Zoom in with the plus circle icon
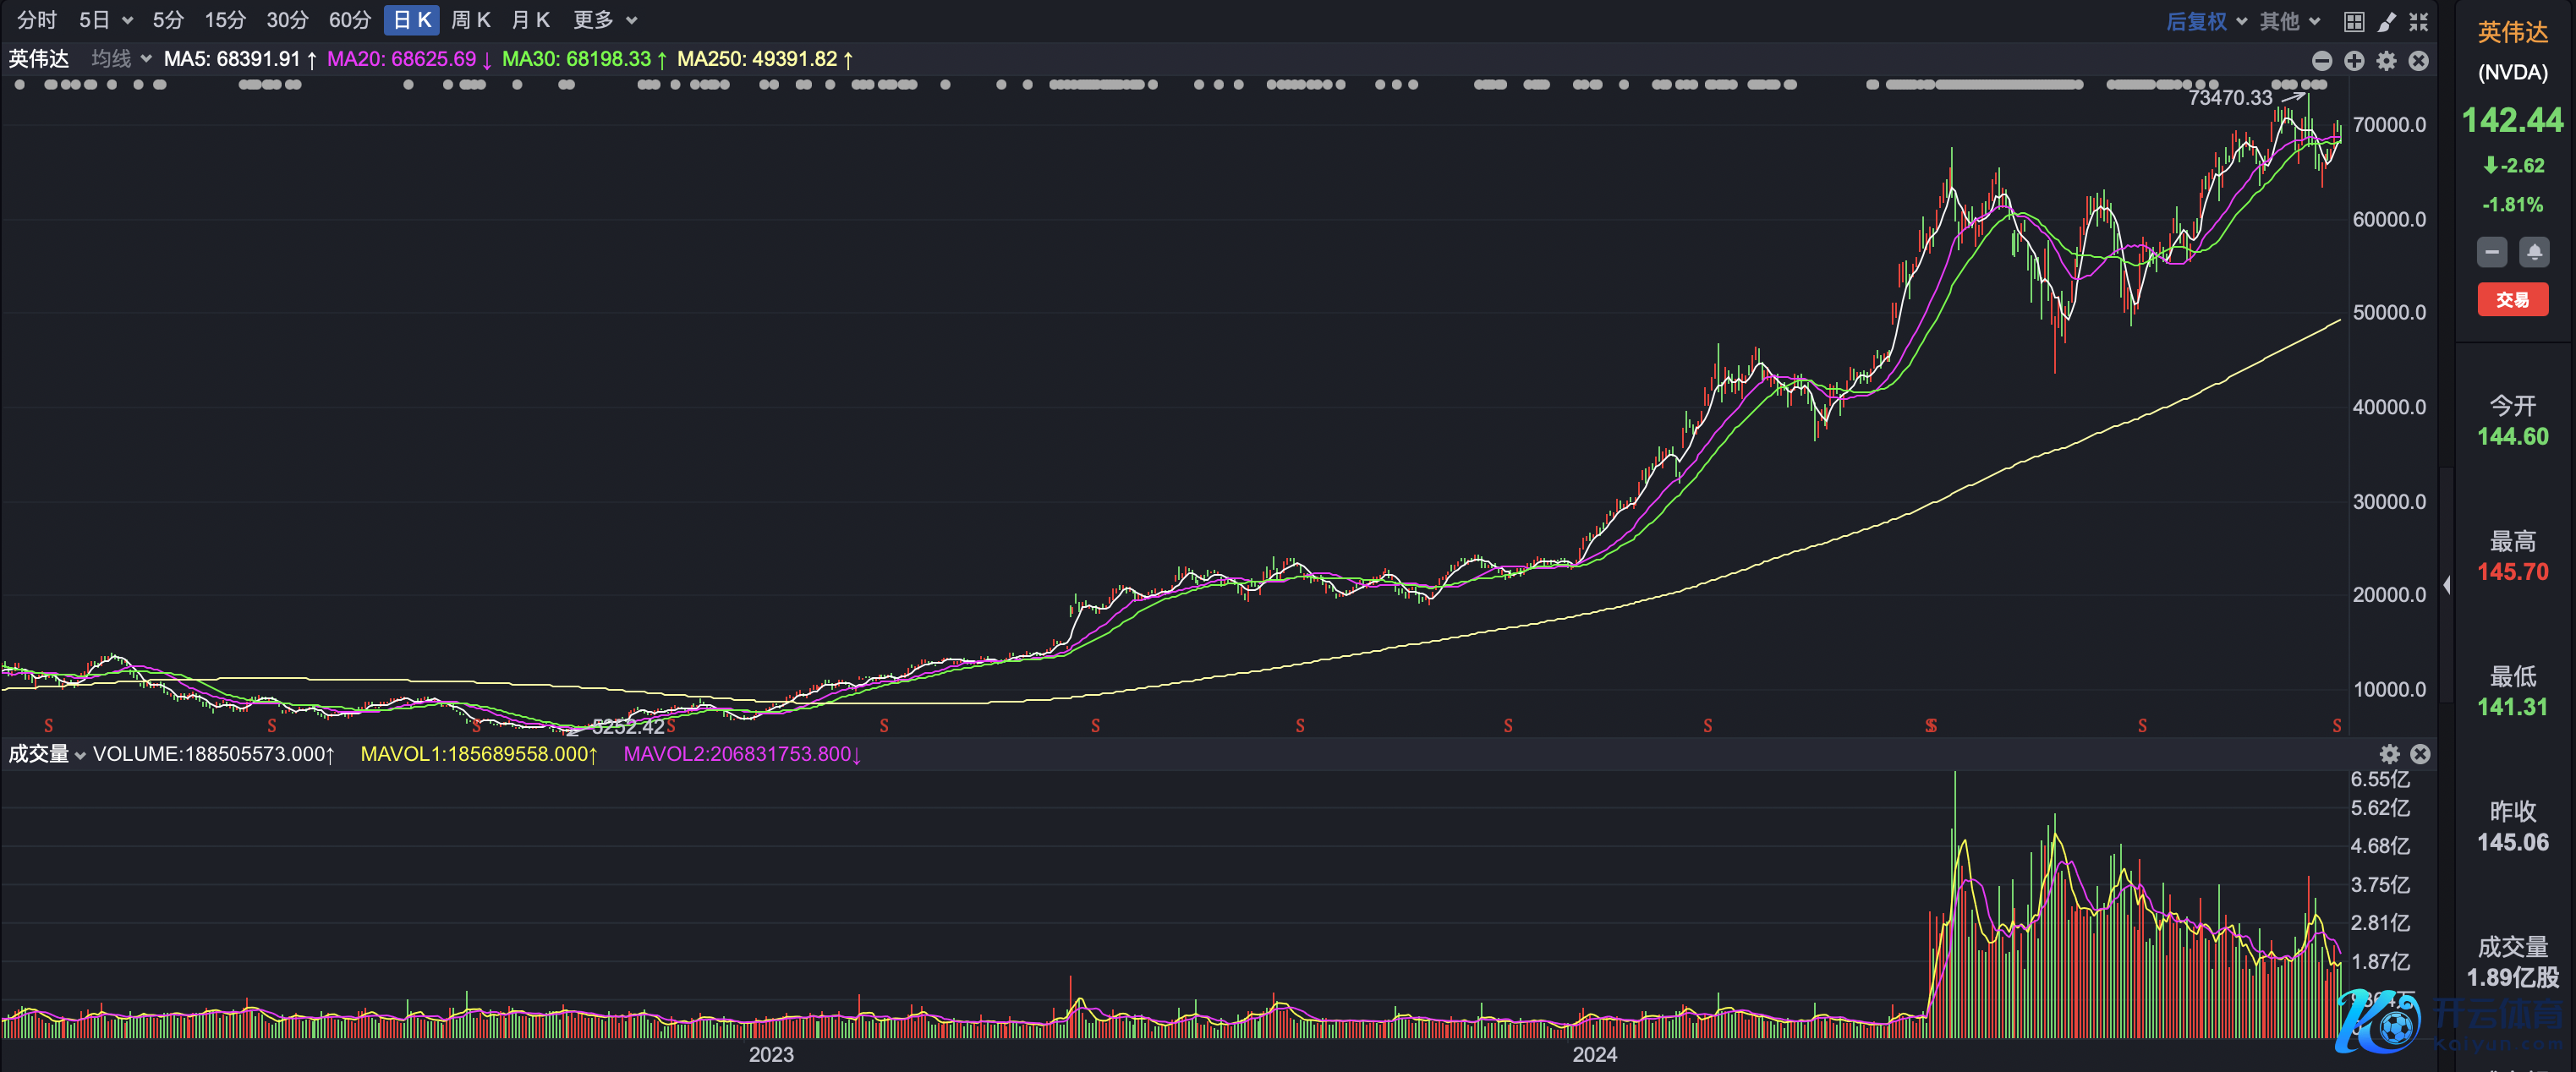 click(x=2354, y=61)
